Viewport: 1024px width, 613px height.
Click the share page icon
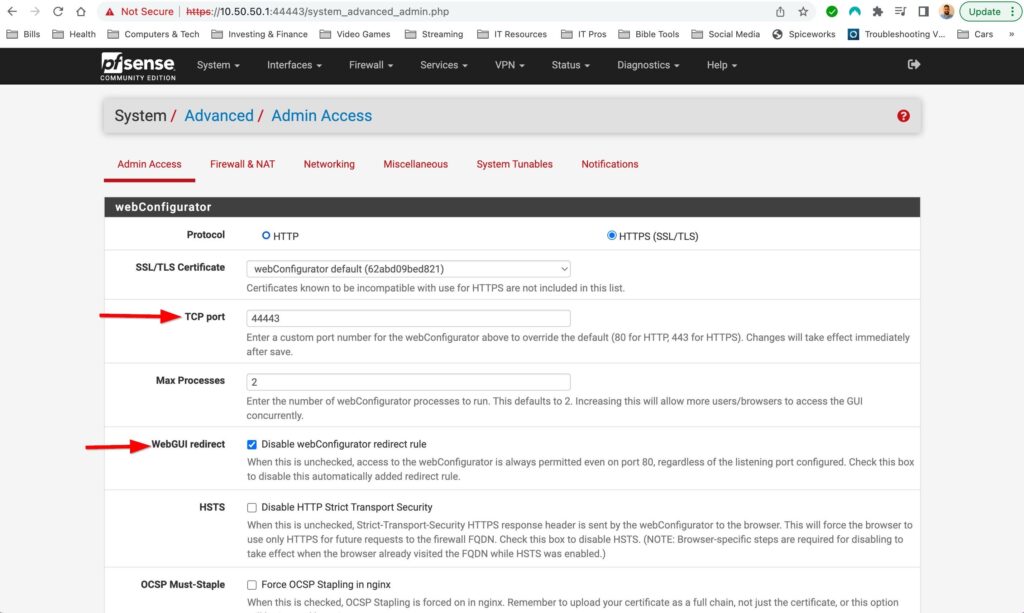780,12
